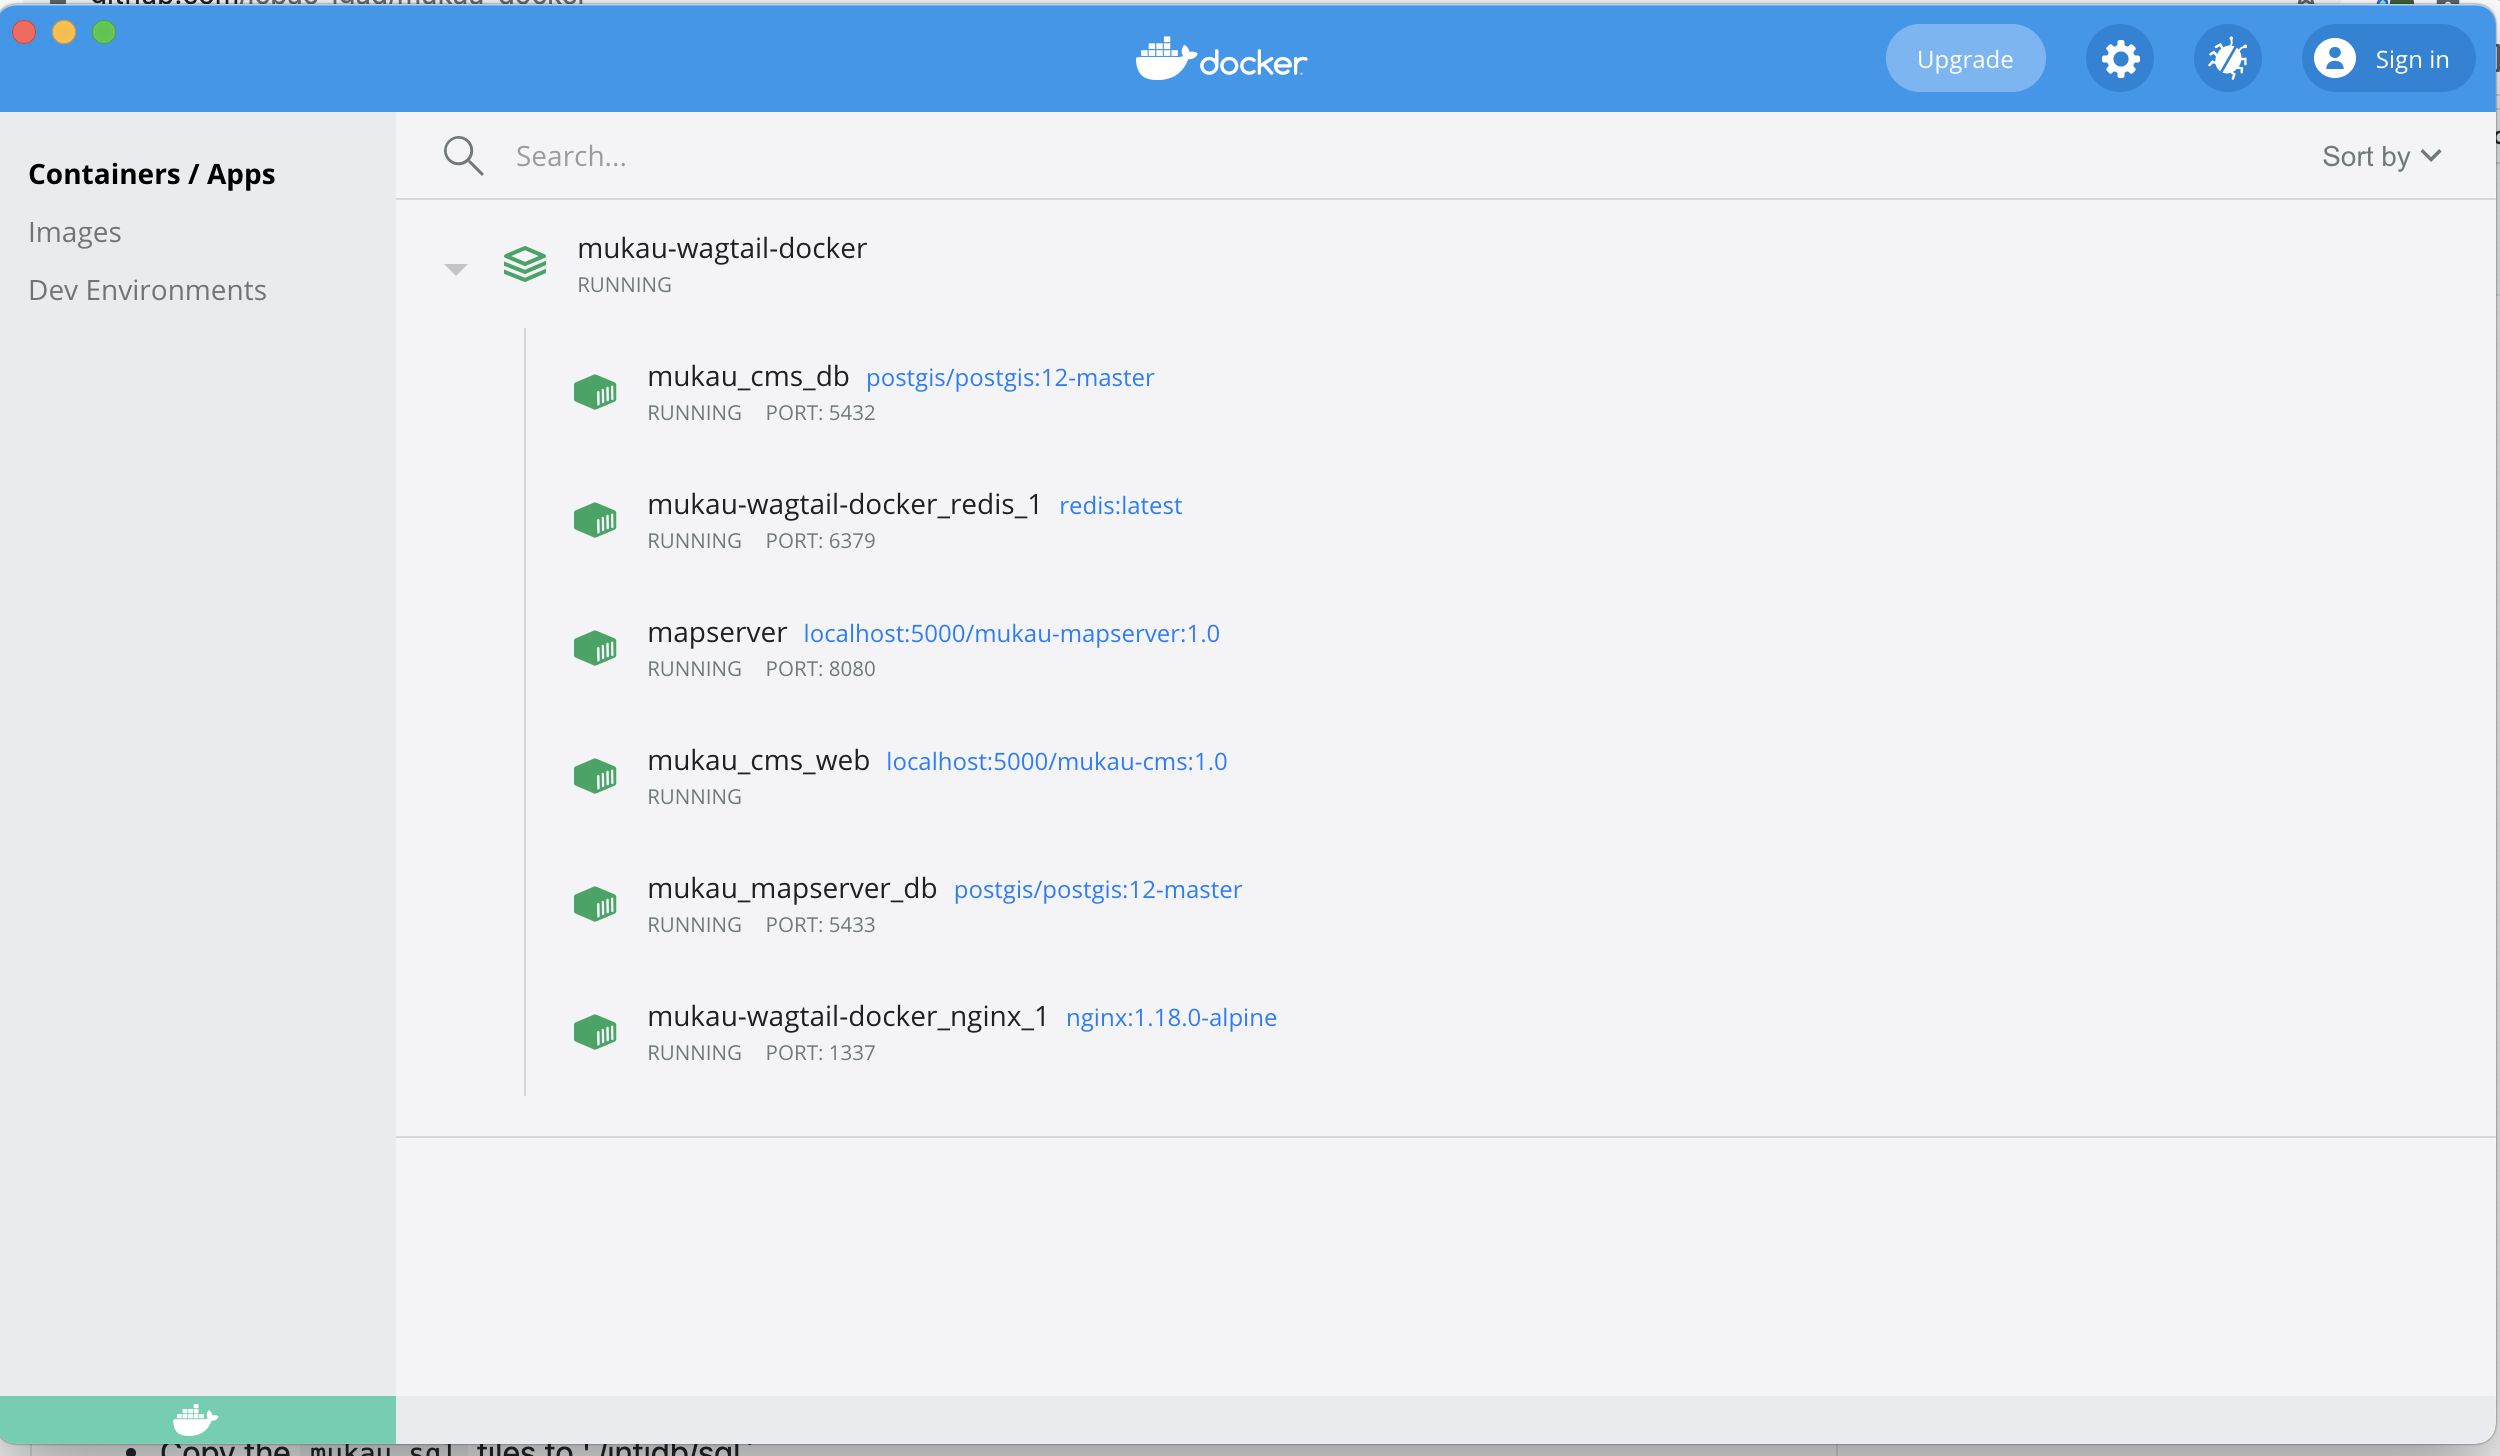Select the mapserver container name

[717, 633]
